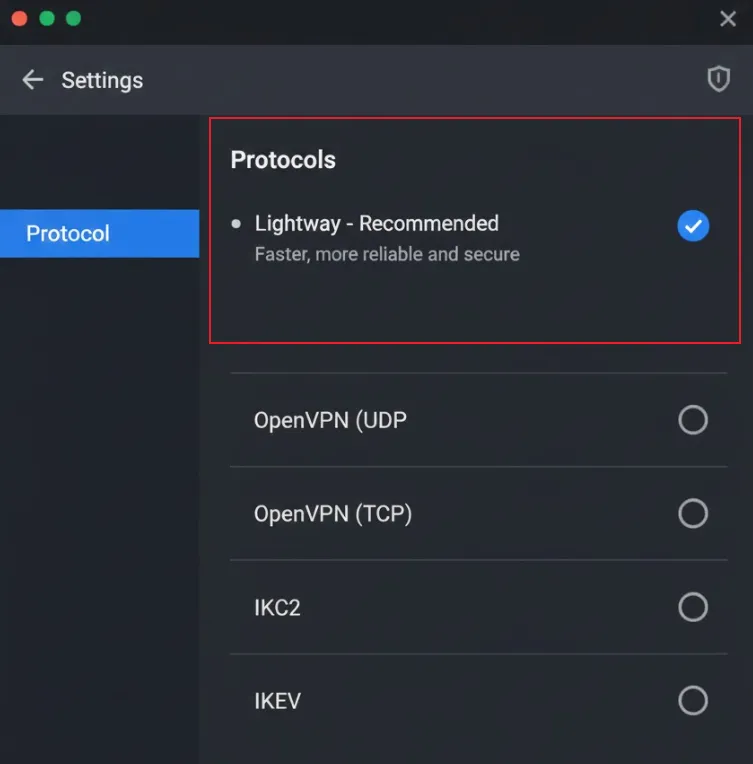Click the Lightway - Recommended label

click(376, 223)
